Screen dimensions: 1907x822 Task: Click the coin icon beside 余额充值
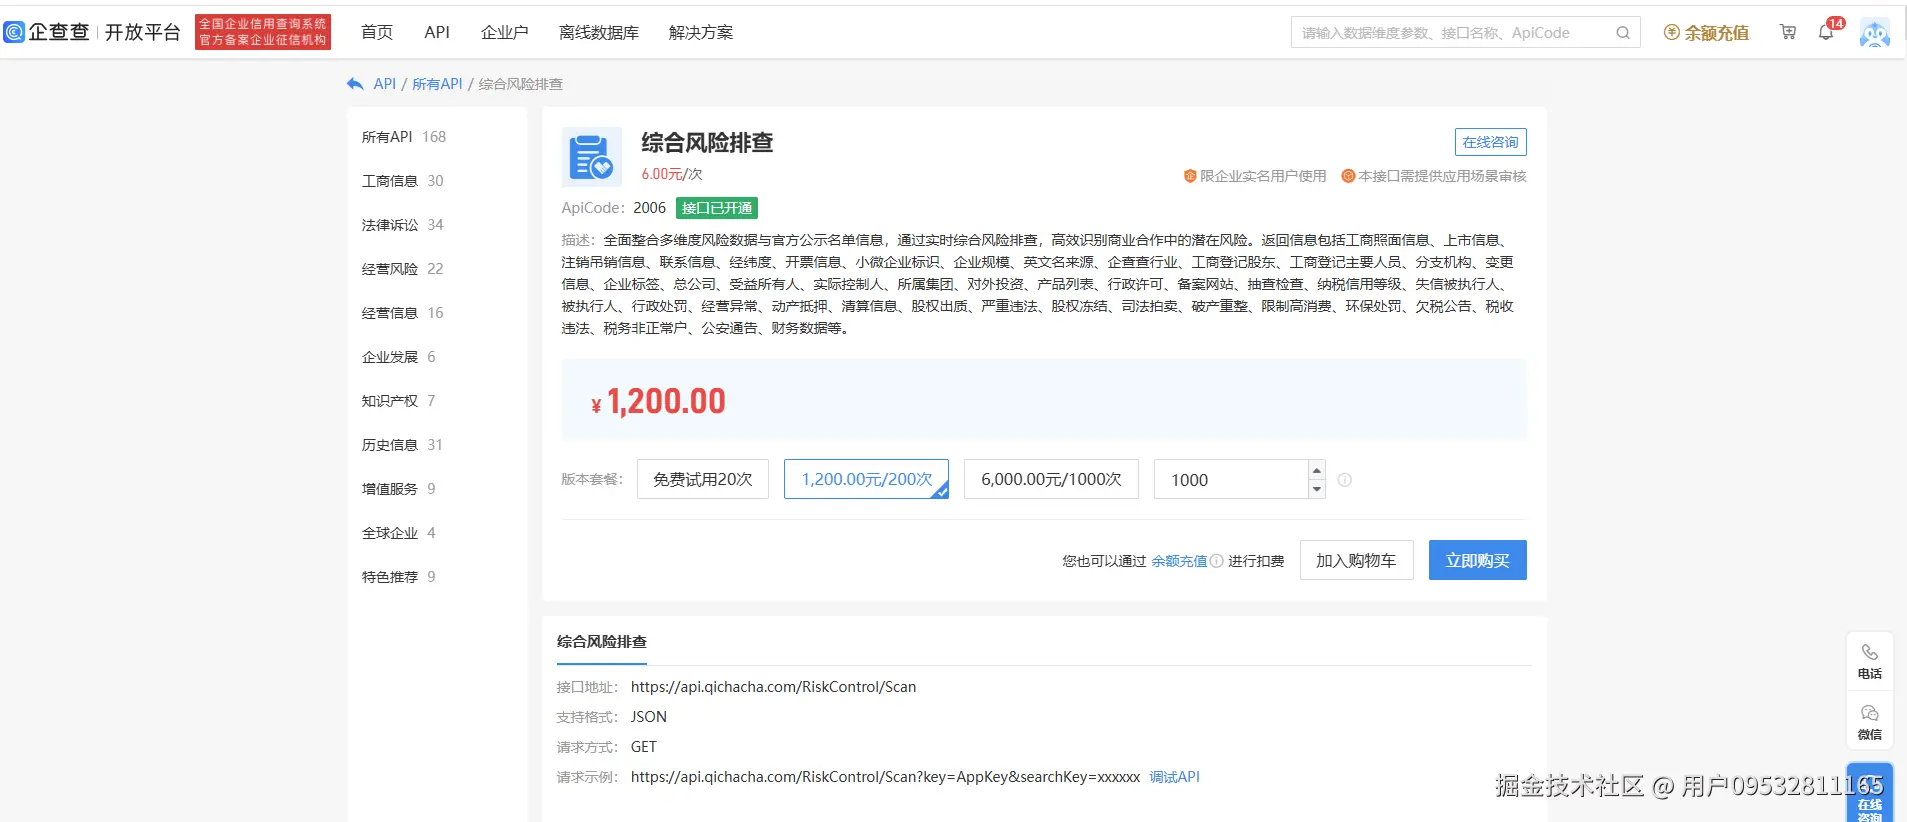1671,33
